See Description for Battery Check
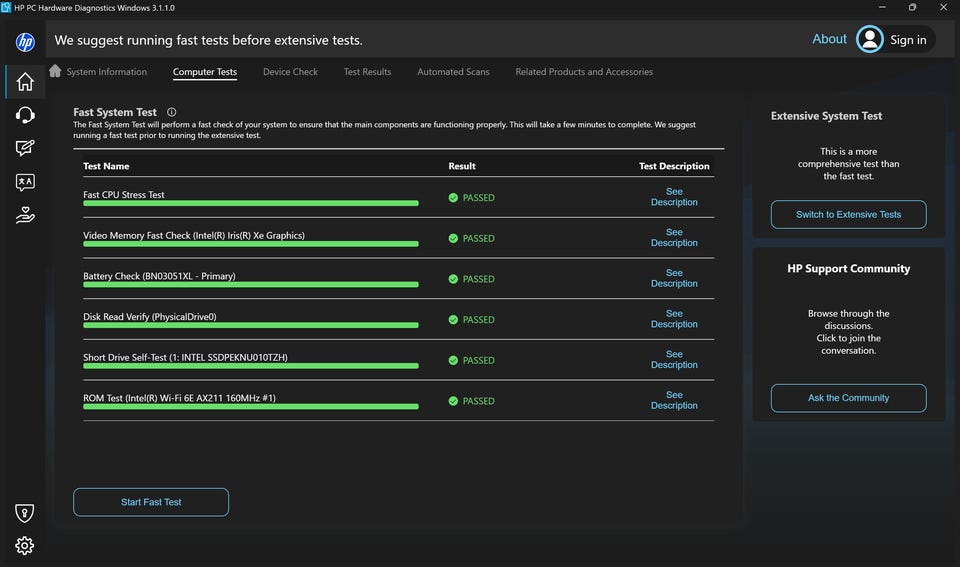The width and height of the screenshot is (960, 567). [674, 278]
